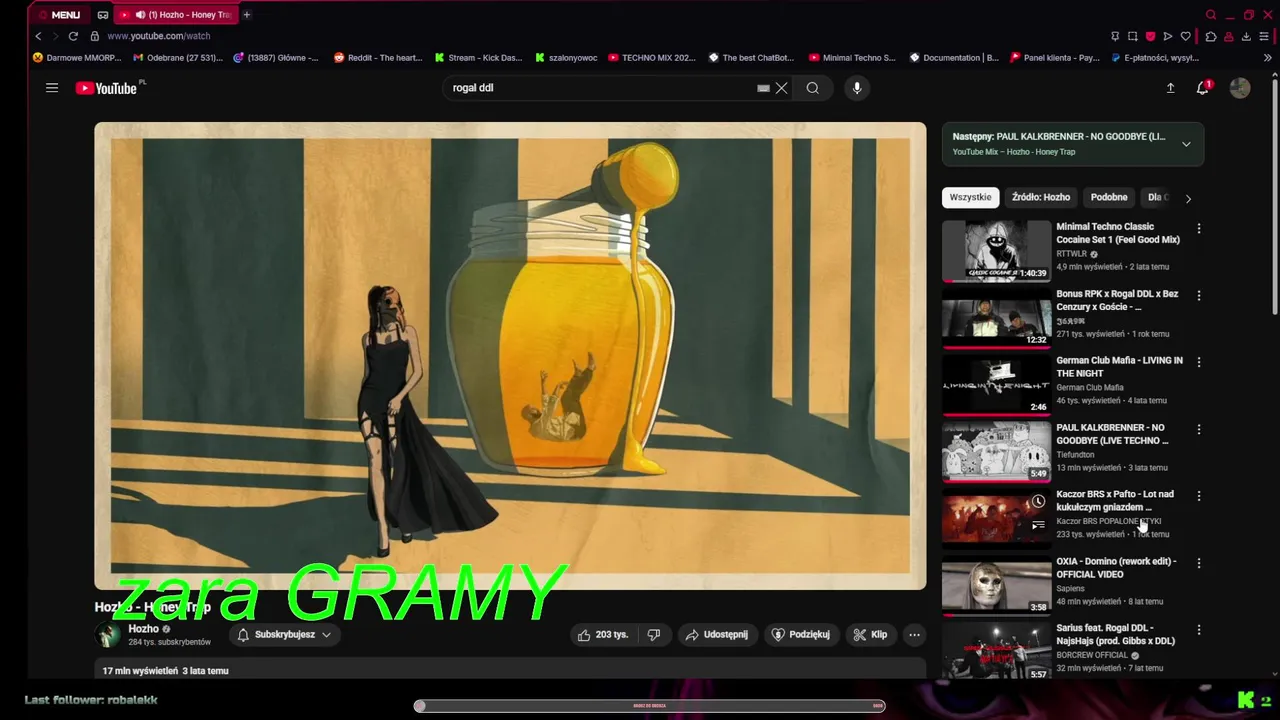Open options for Minimal Techno Classic video
Image resolution: width=1280 pixels, height=720 pixels.
tap(1198, 228)
